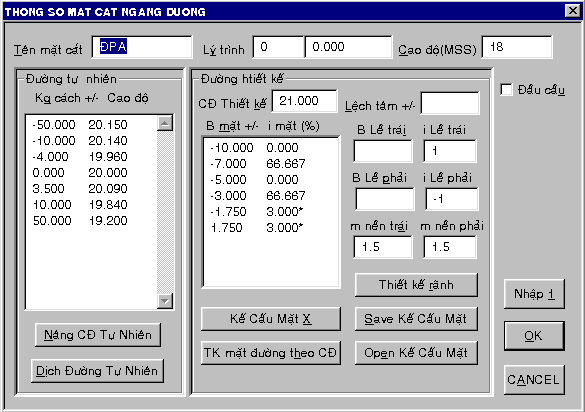Image resolution: width=585 pixels, height=412 pixels.
Task: Click the Cao độ(MSS) input field
Action: click(517, 47)
